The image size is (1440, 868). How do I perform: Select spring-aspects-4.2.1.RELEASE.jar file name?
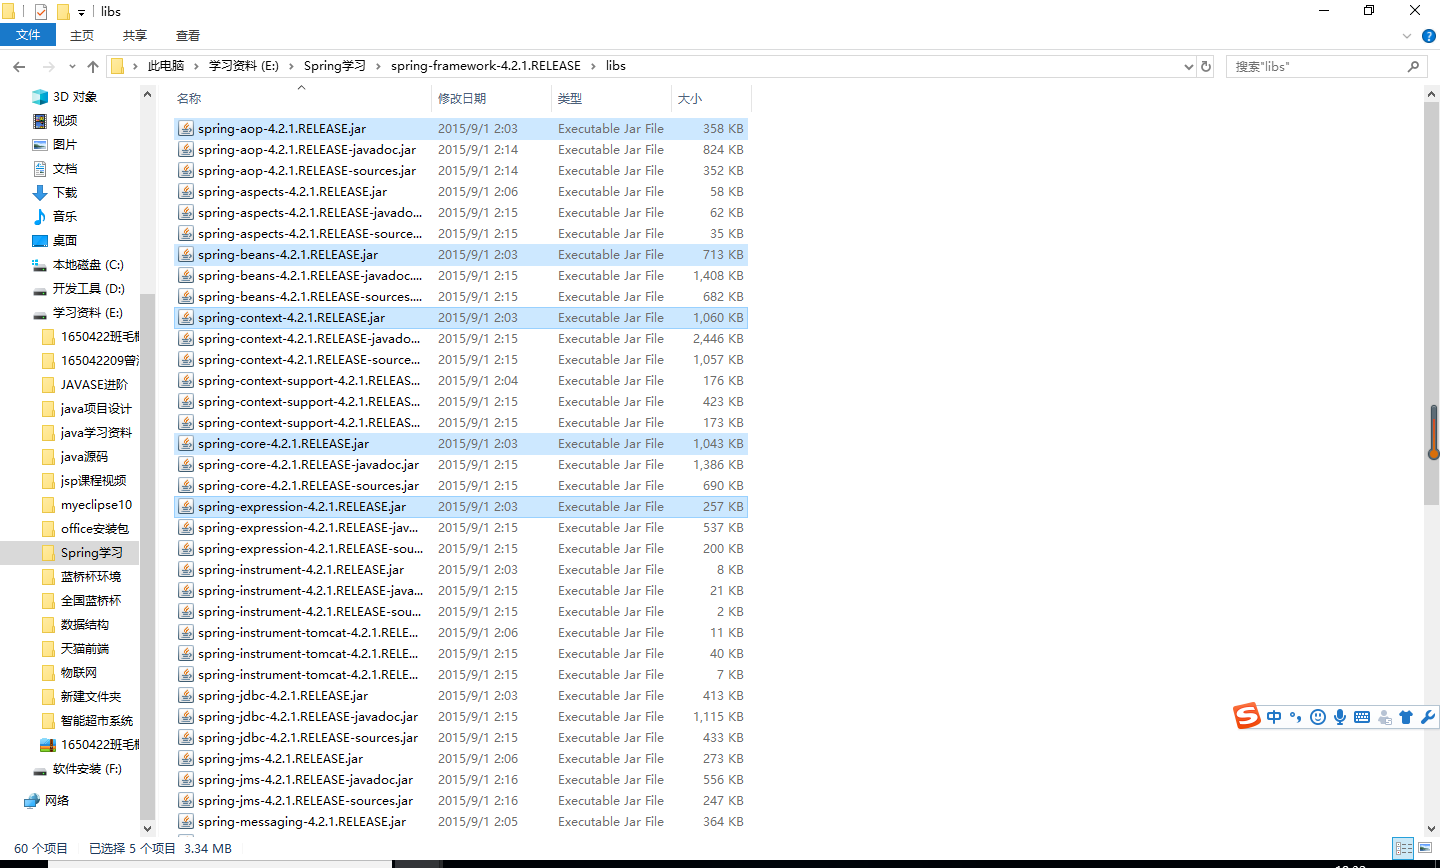click(x=292, y=192)
